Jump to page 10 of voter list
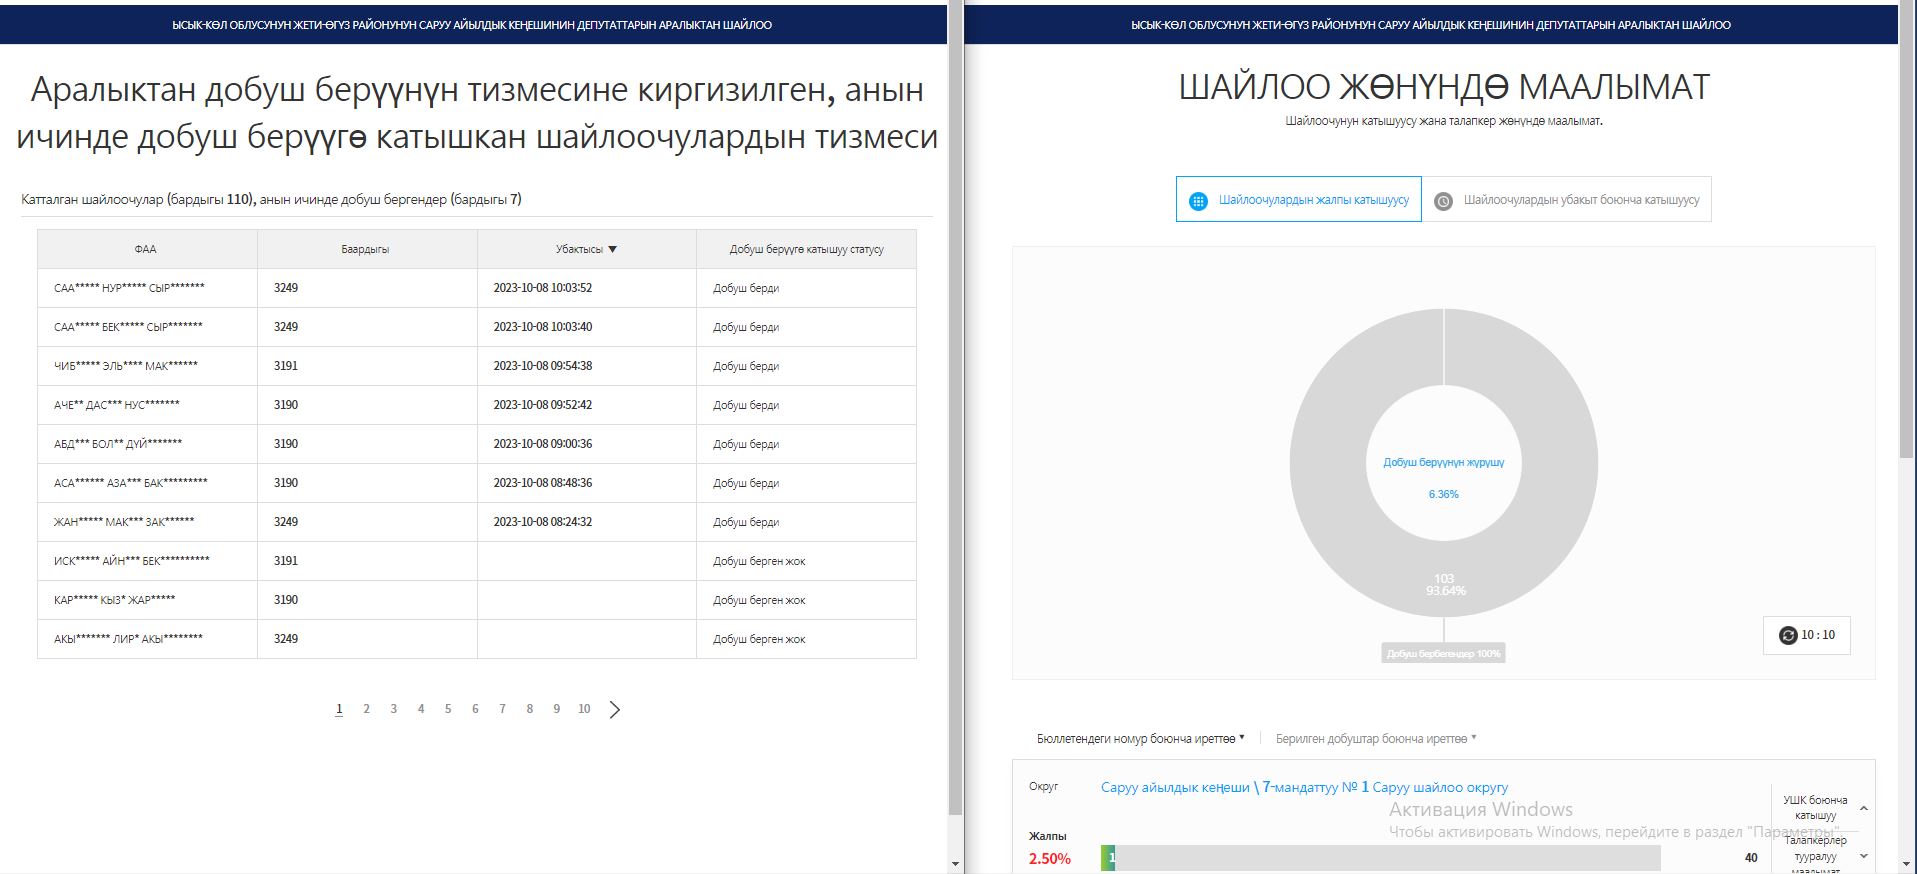 [584, 709]
